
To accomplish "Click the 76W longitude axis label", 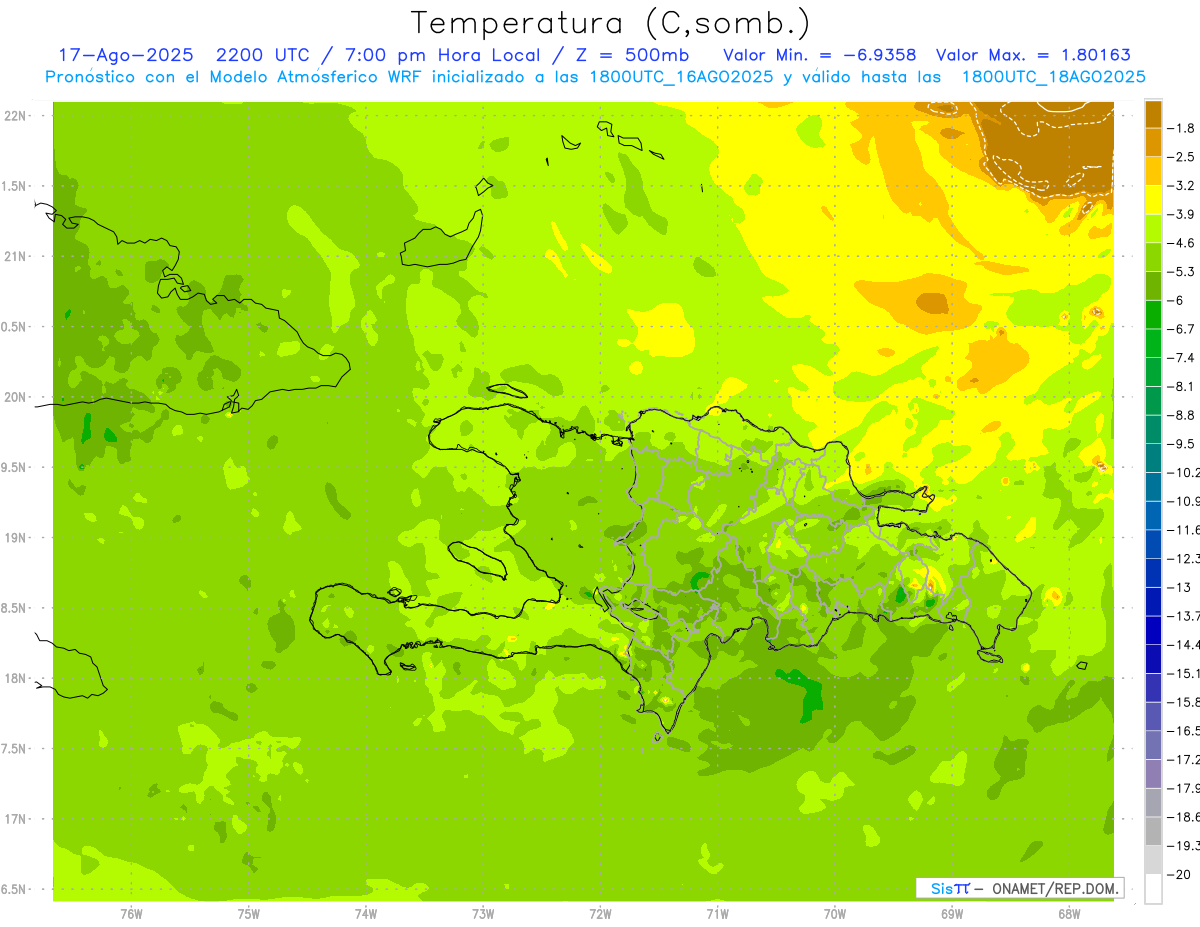I will coord(131,913).
